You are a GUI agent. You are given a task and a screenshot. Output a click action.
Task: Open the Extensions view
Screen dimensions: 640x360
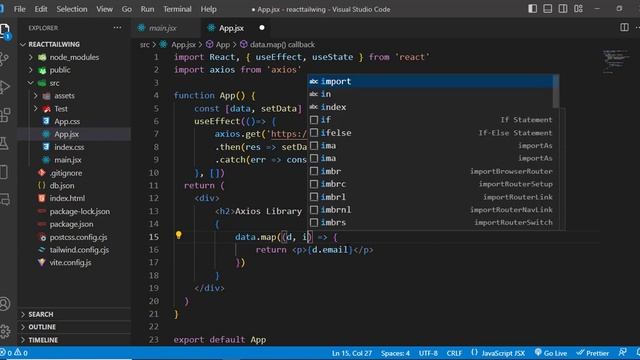[4, 115]
